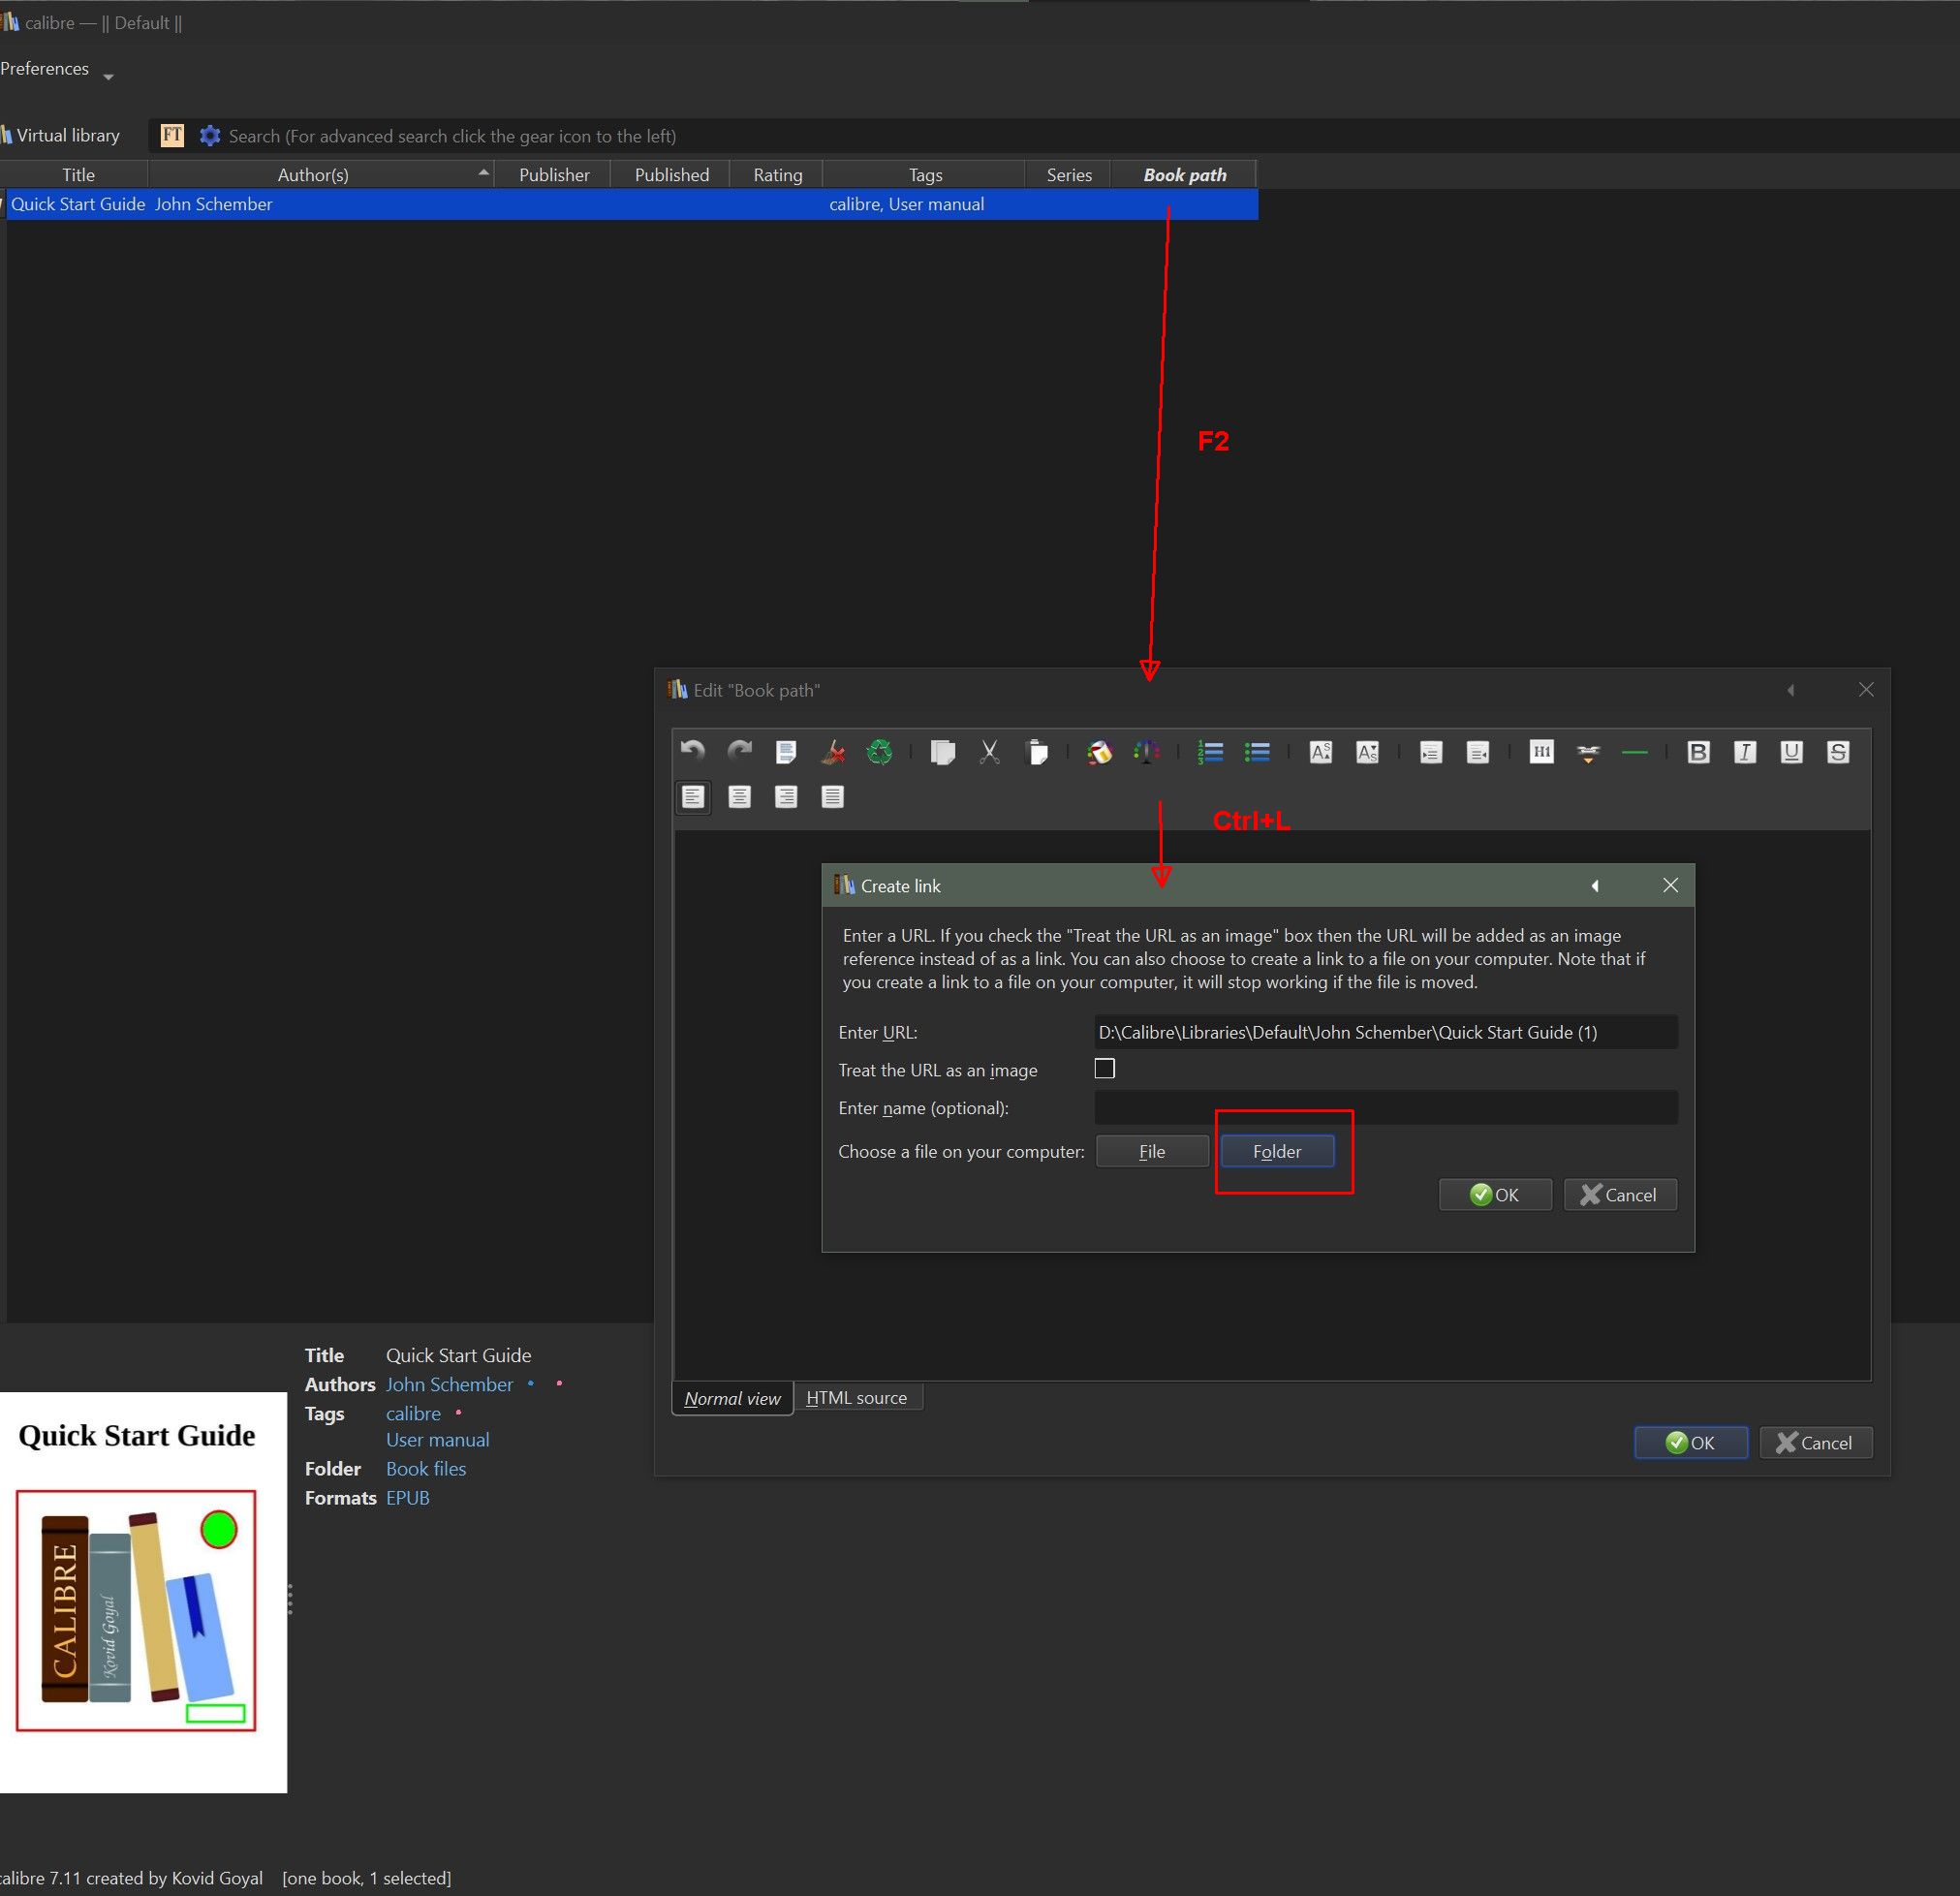Check Treat the URL as an image
Image resolution: width=1960 pixels, height=1896 pixels.
pos(1104,1069)
